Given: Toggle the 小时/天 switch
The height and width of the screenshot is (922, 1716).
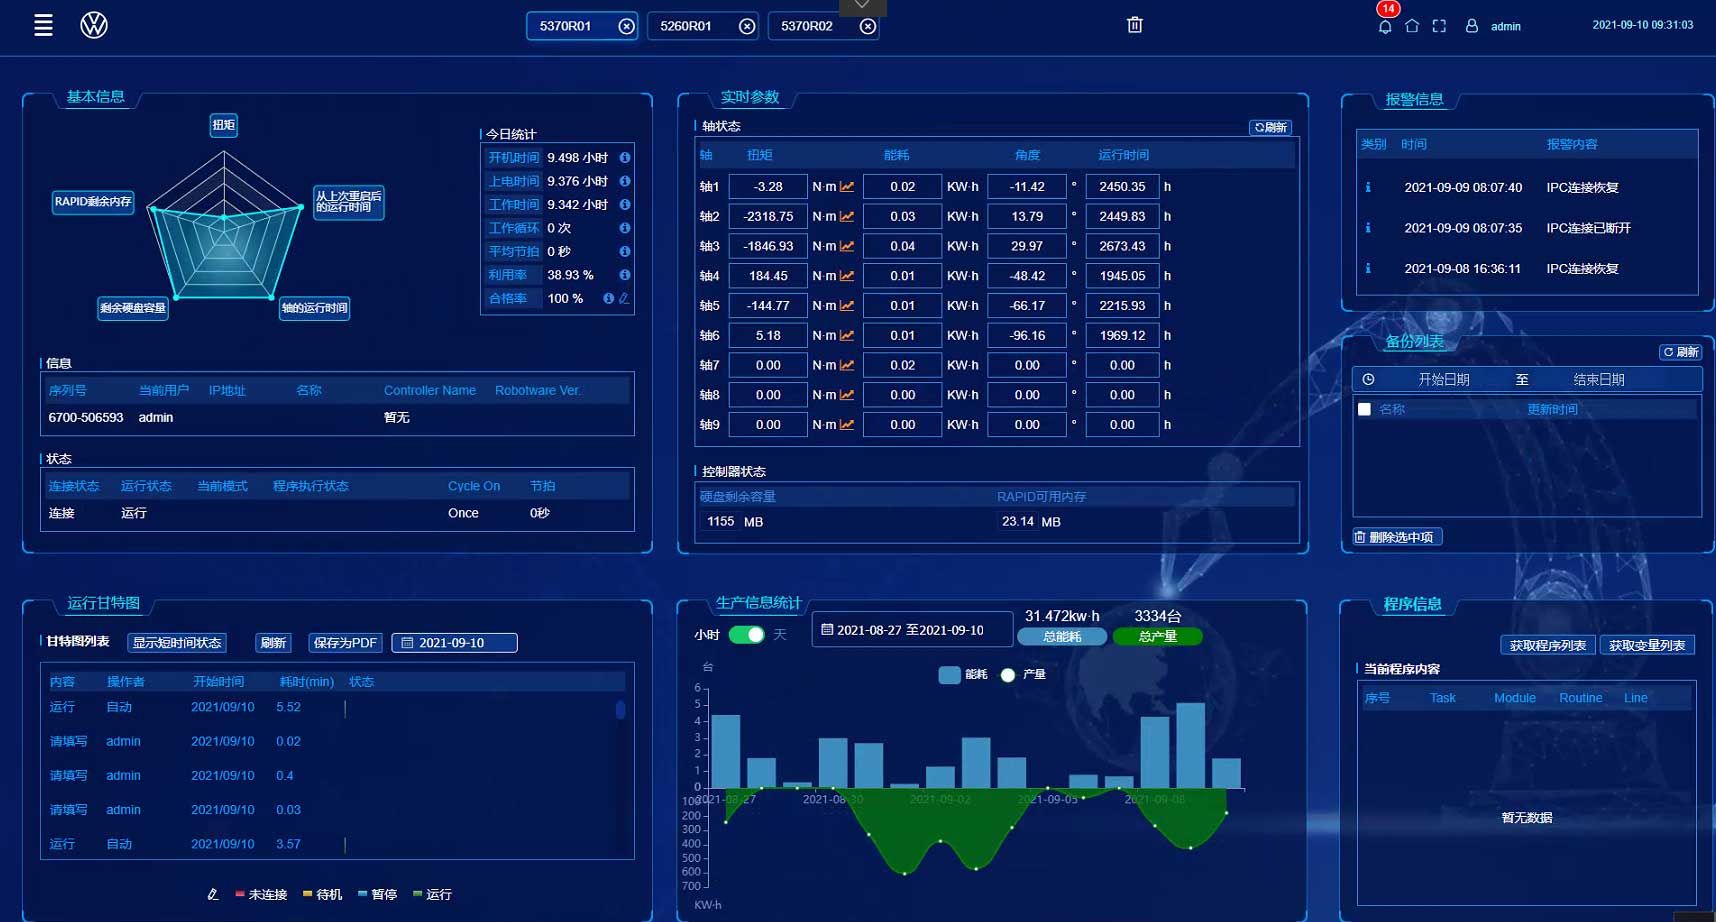Looking at the screenshot, I should pos(746,635).
